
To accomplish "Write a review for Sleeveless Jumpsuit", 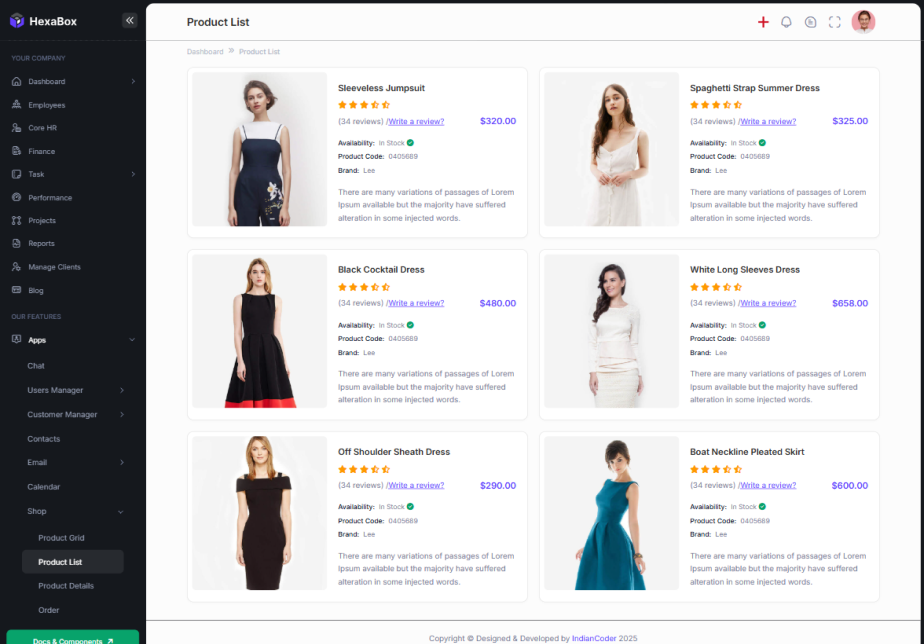I will 416,121.
